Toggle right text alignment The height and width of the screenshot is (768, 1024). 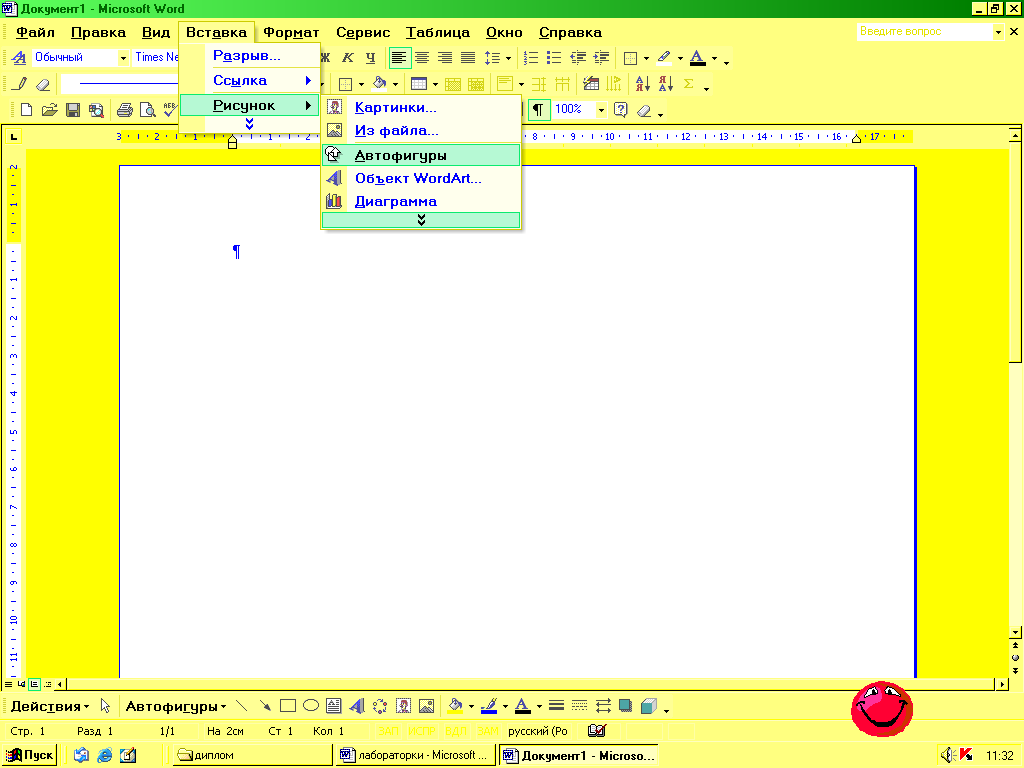pos(445,57)
